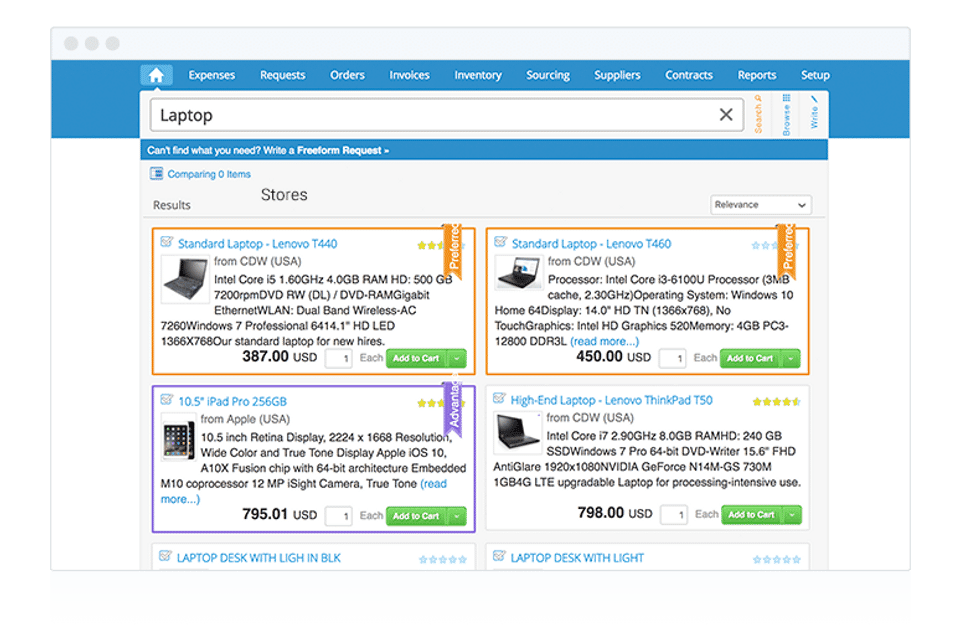Viewport: 960px width, 639px height.
Task: Open the Orders menu
Action: (x=347, y=75)
